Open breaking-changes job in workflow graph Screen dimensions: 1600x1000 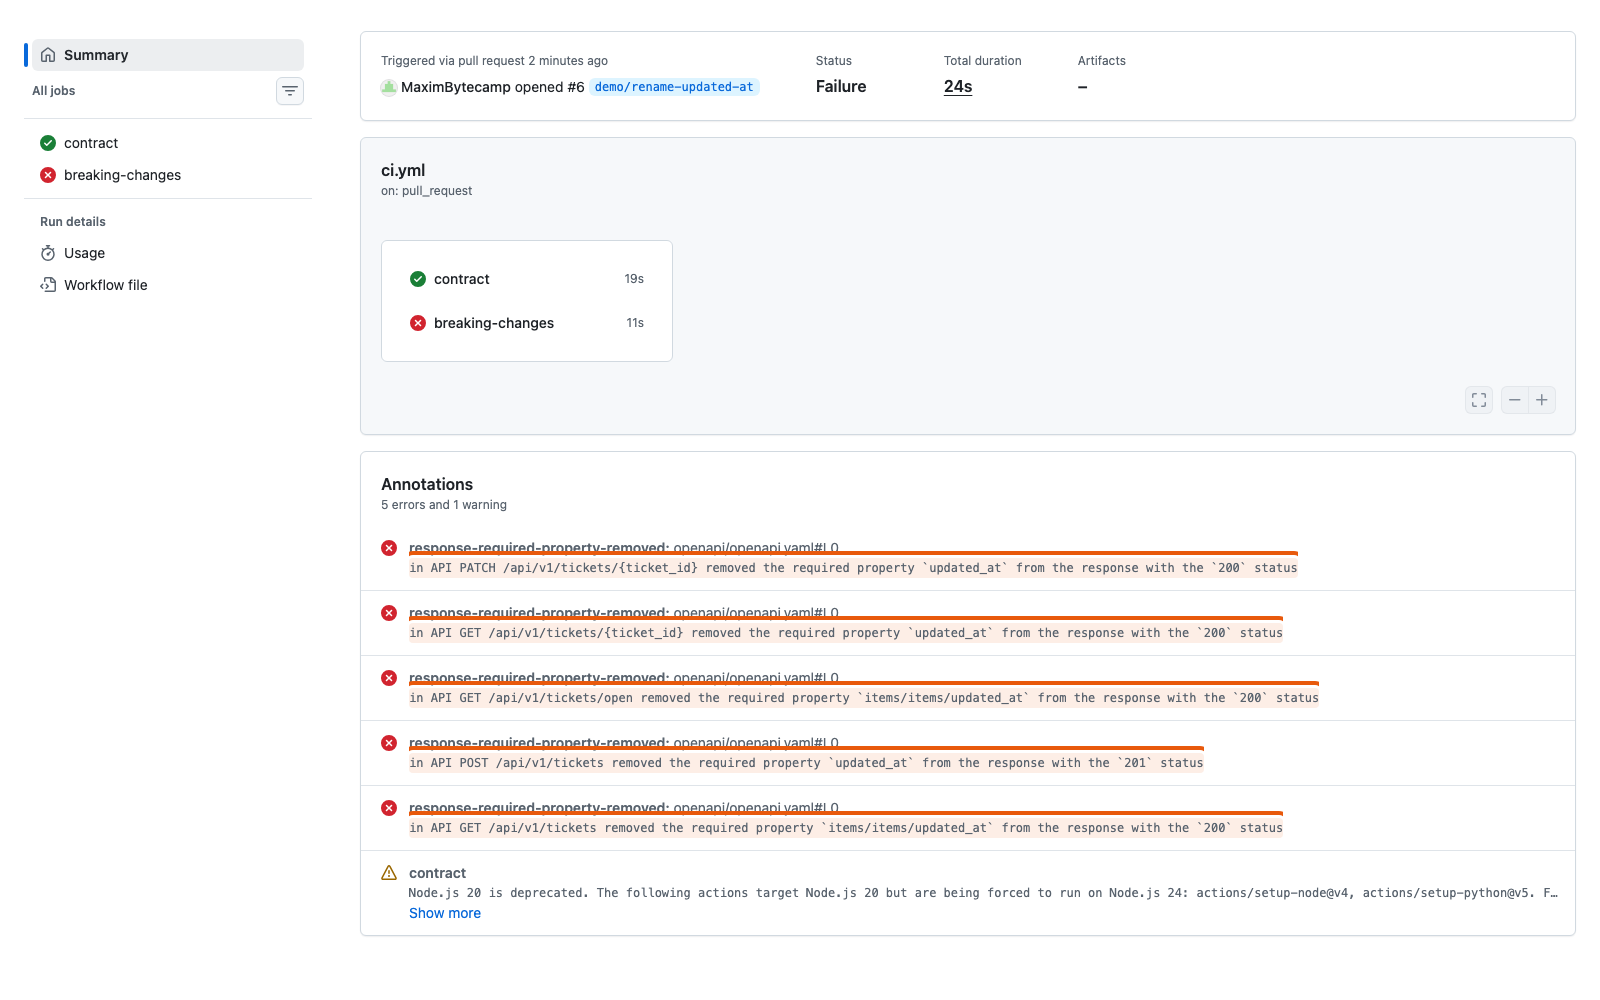click(x=527, y=323)
